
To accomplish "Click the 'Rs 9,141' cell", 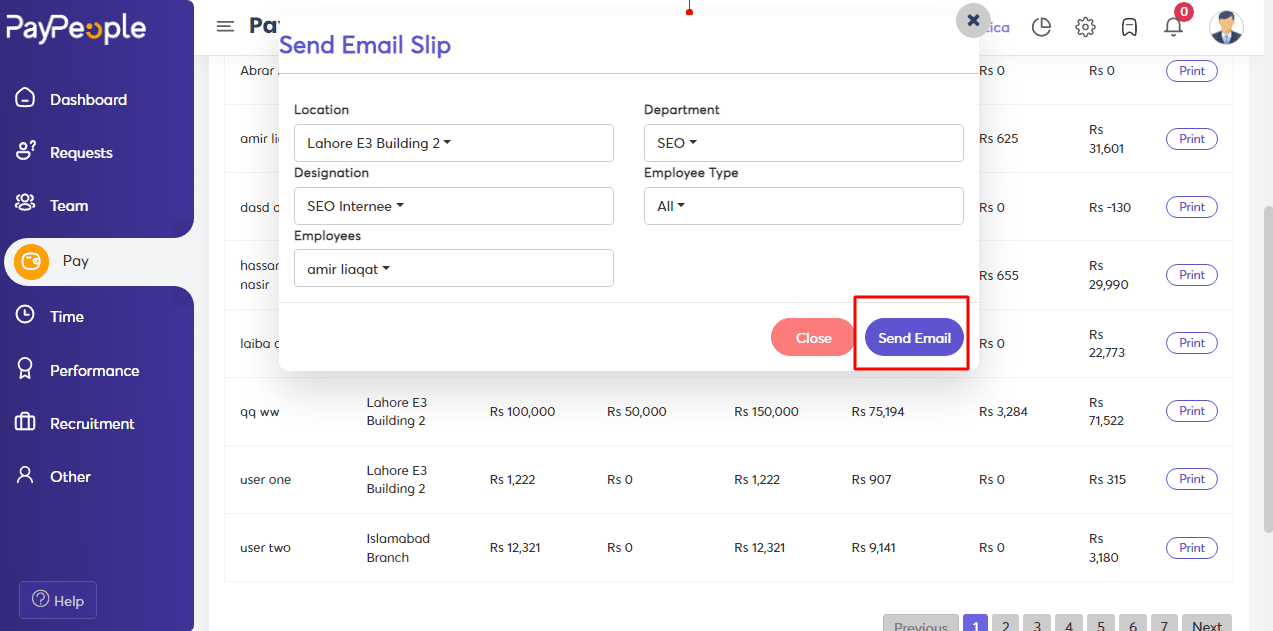I will (x=874, y=547).
